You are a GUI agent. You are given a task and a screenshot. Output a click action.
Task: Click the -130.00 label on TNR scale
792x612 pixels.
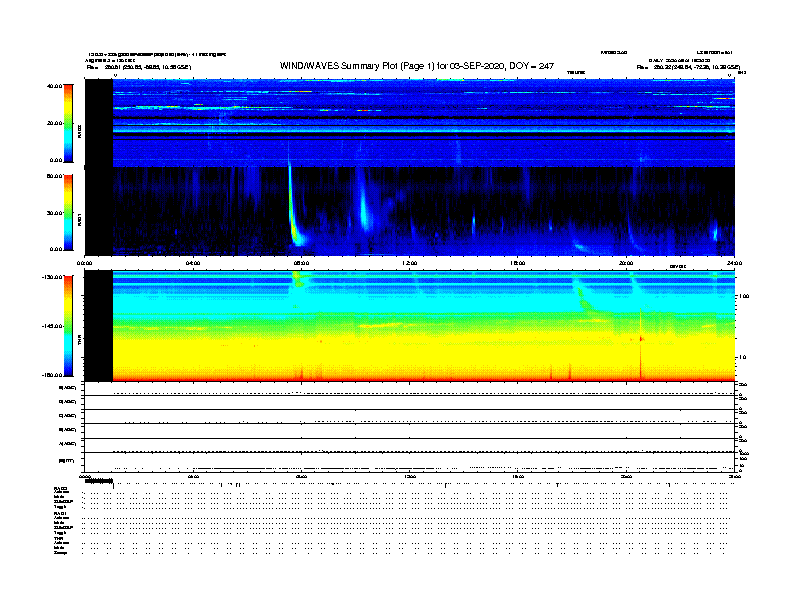pyautogui.click(x=52, y=277)
